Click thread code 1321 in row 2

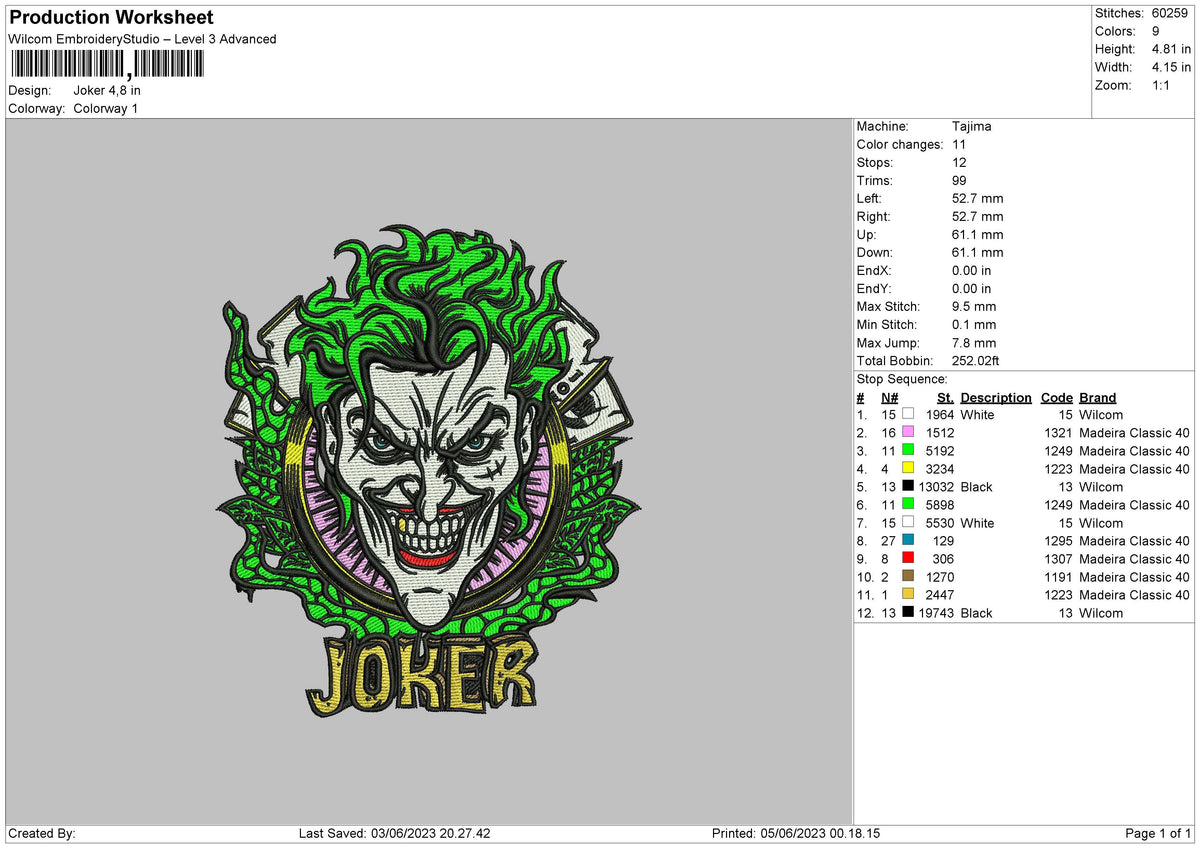[x=1058, y=433]
